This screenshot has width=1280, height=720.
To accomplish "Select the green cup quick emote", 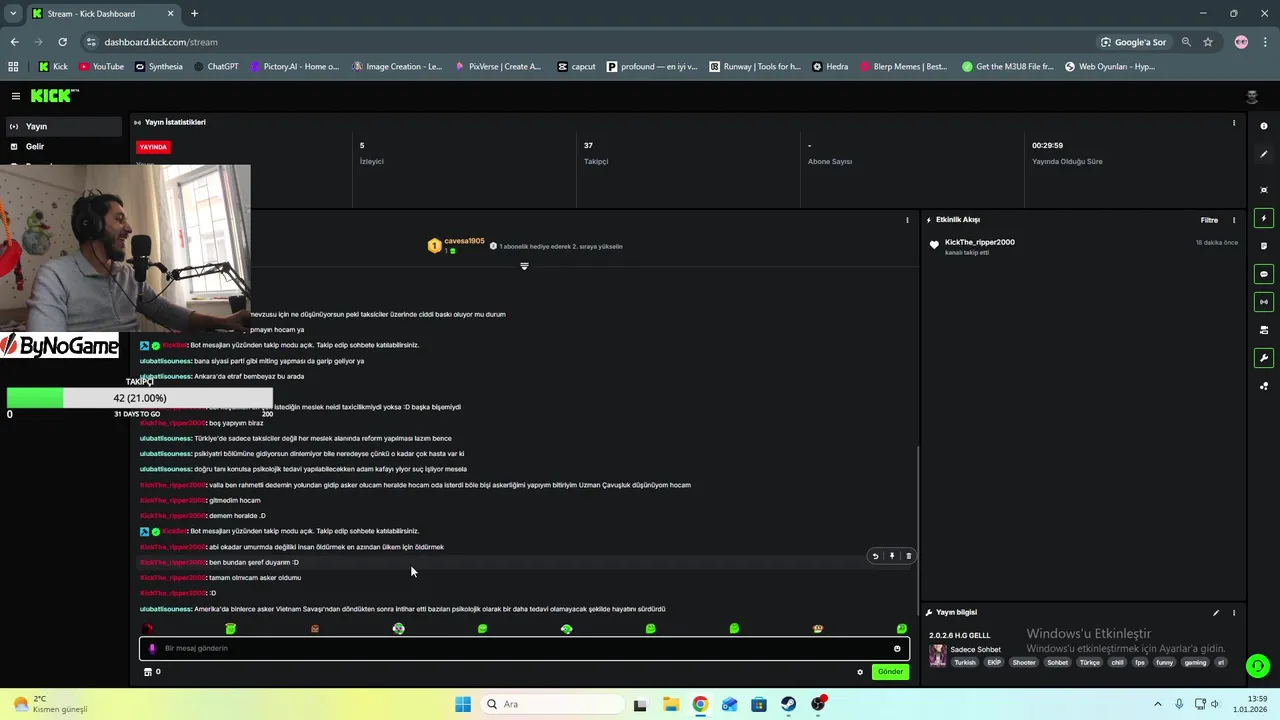I will [x=231, y=629].
